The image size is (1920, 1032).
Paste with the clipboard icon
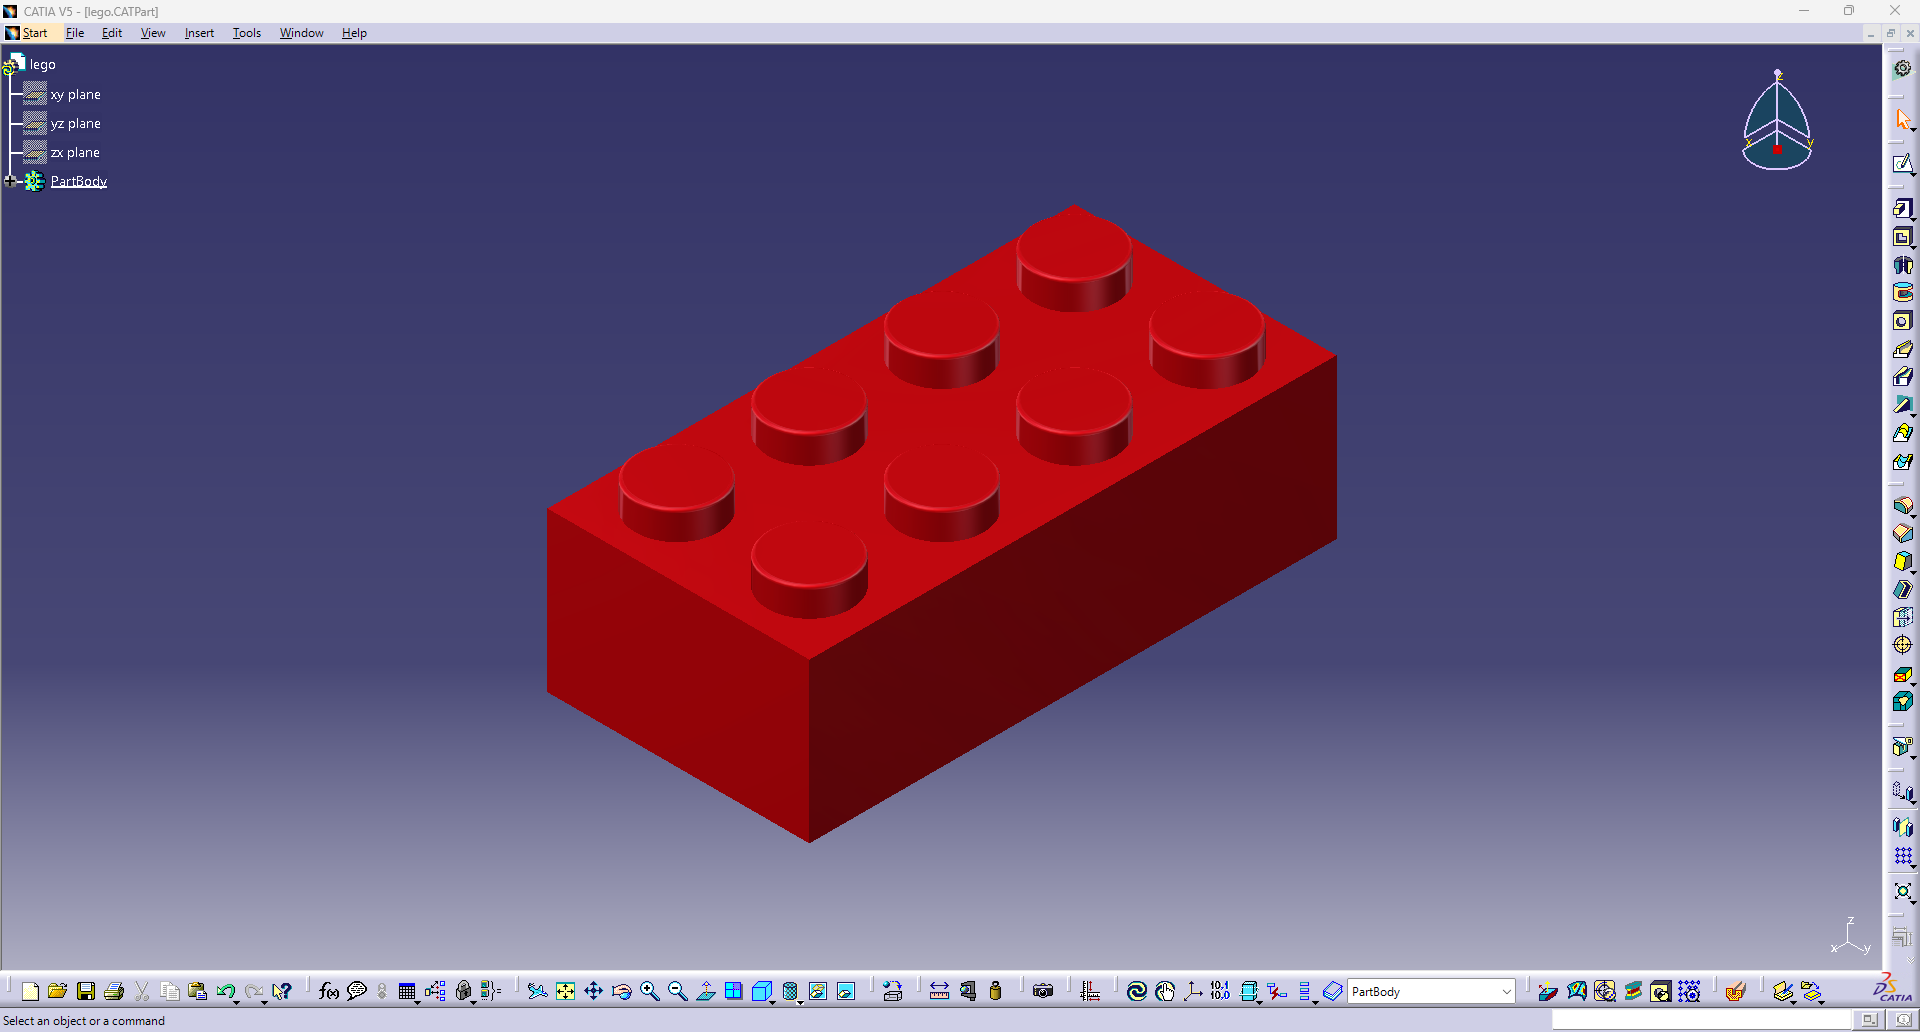click(x=198, y=991)
